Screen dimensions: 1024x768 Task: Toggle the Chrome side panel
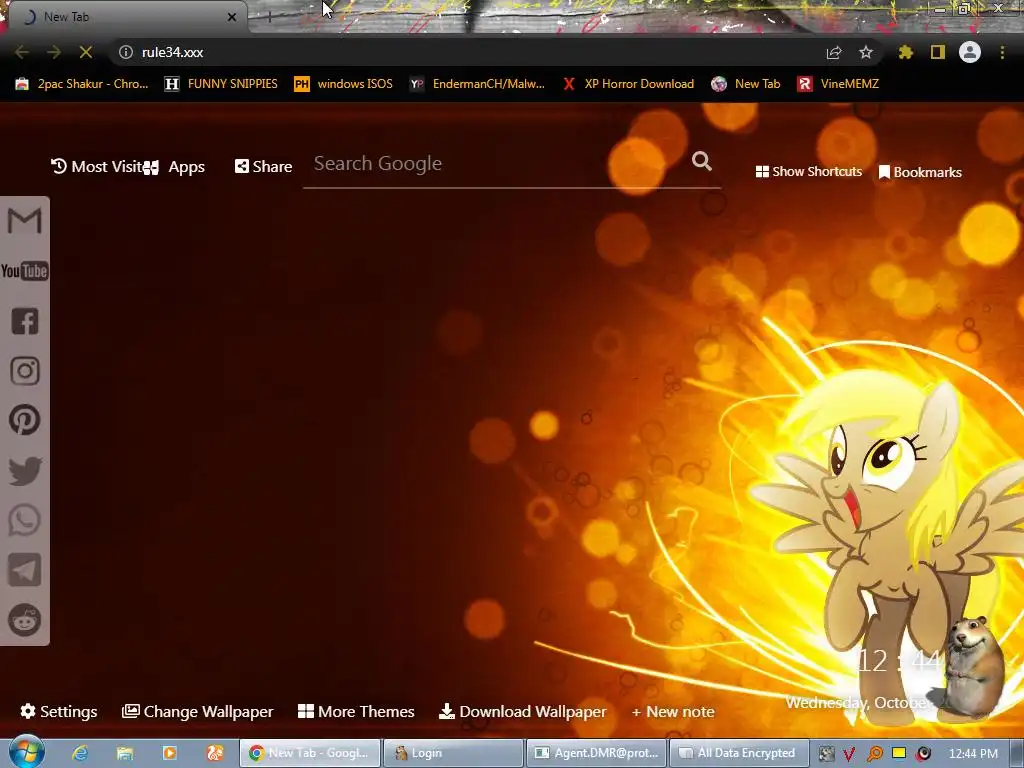click(938, 52)
